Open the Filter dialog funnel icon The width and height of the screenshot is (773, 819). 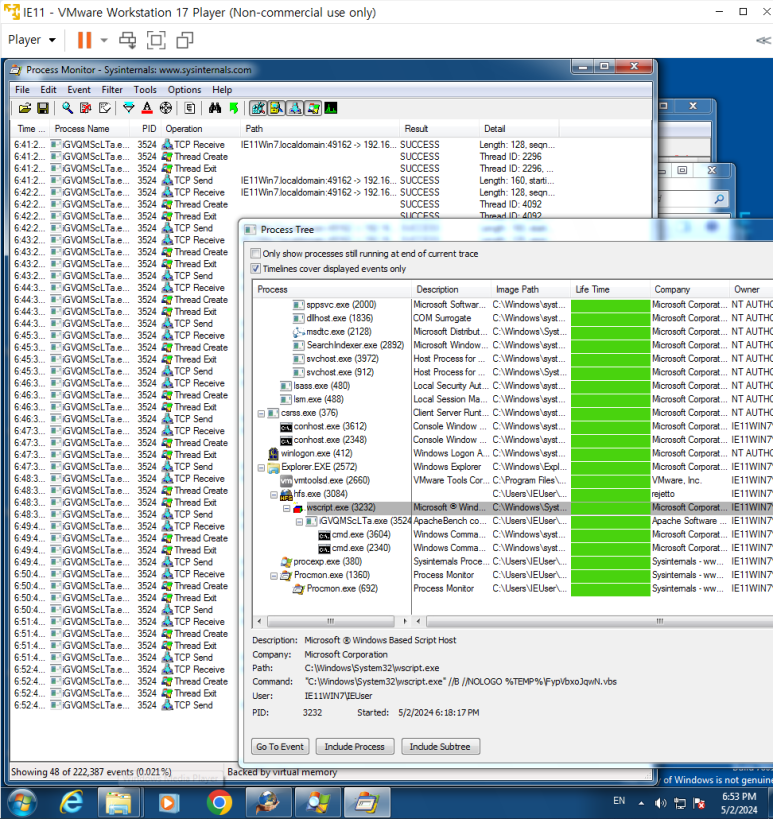tap(128, 108)
